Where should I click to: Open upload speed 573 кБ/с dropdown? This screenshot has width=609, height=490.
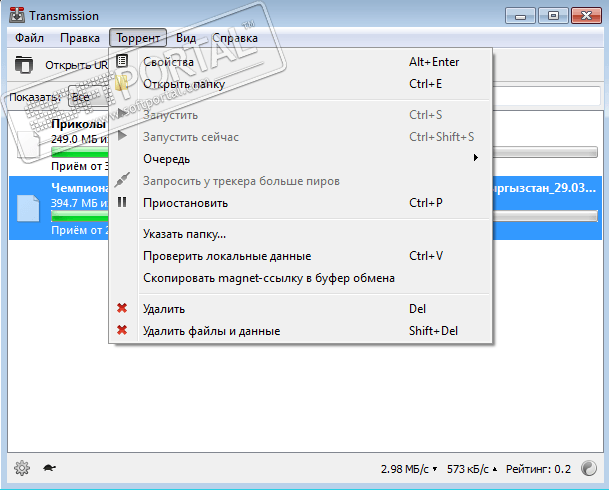click(x=472, y=469)
